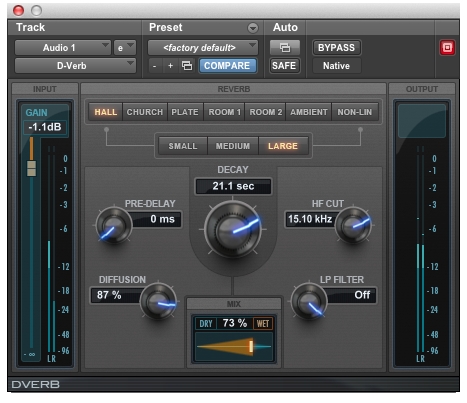Click the LP Filter knob
467x403 pixels.
click(x=309, y=301)
